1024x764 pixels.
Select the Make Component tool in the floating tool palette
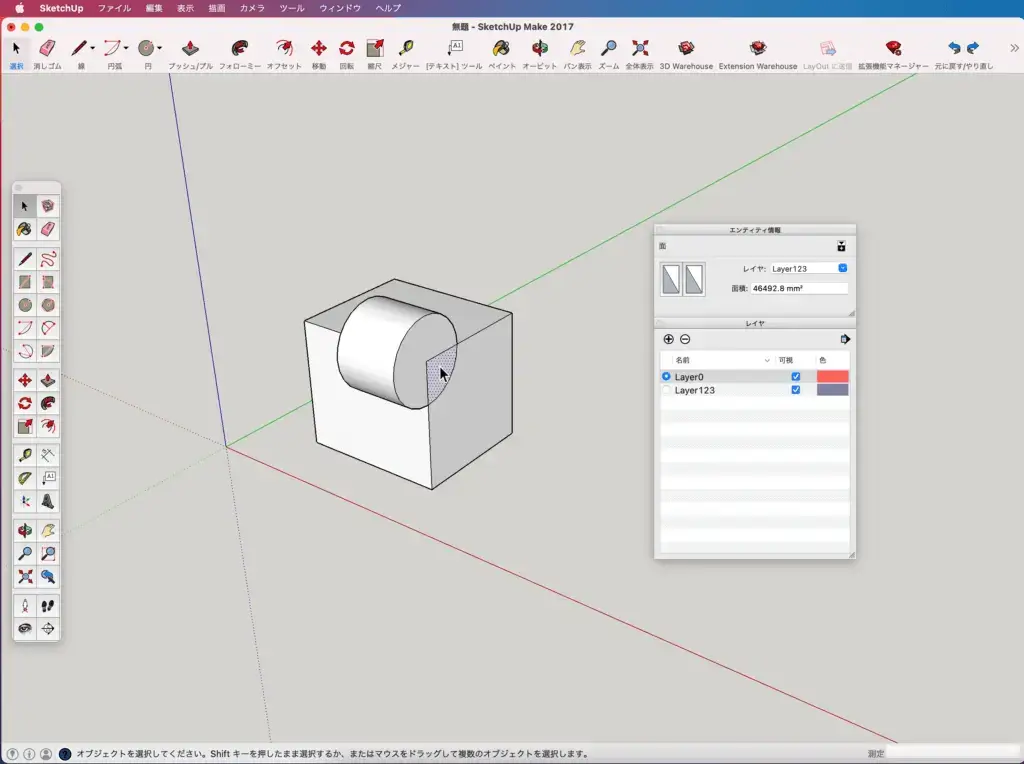[x=48, y=206]
